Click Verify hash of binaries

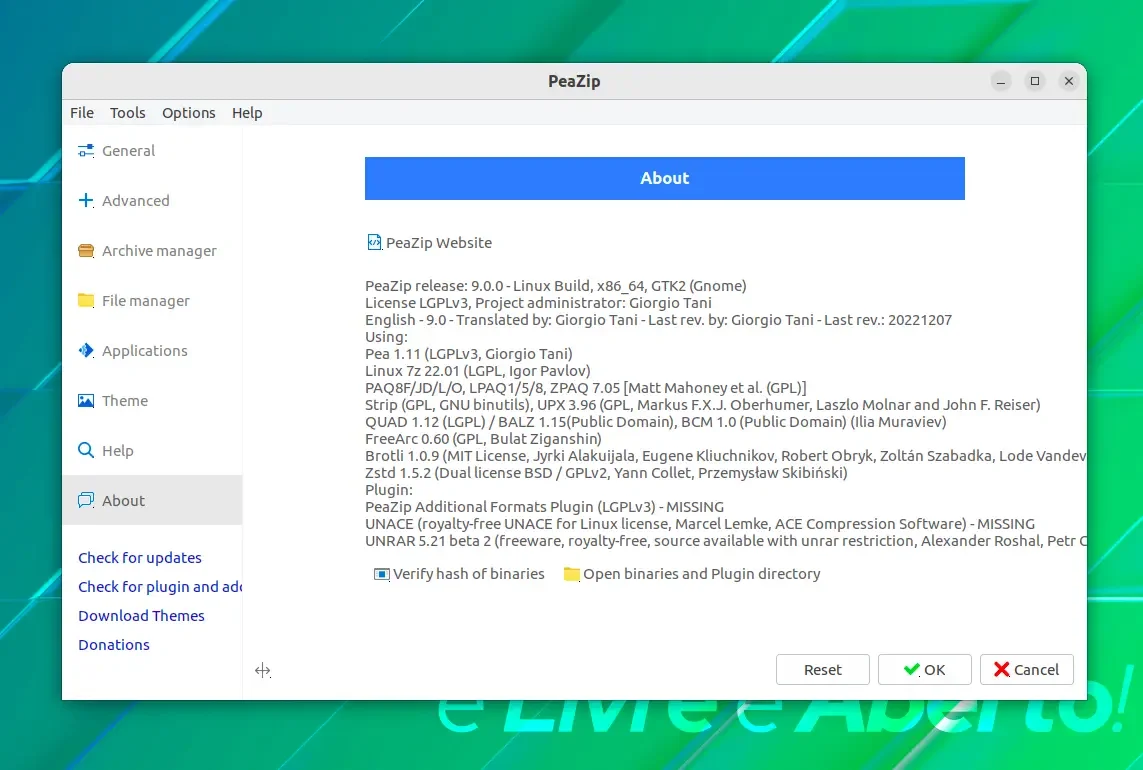pyautogui.click(x=459, y=574)
